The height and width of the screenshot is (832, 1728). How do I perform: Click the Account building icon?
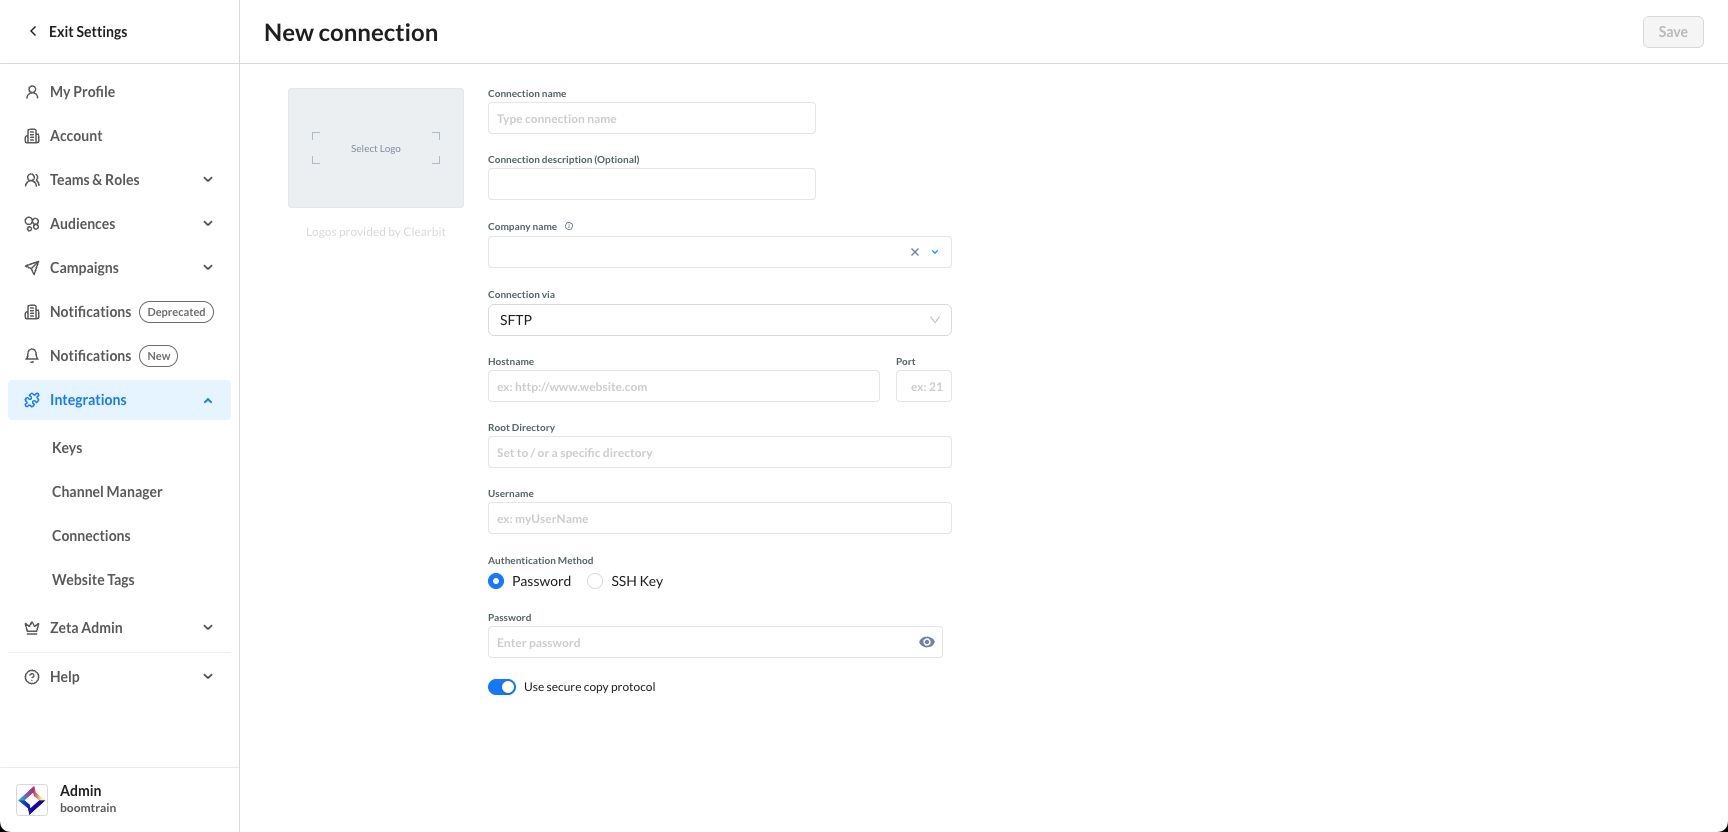(x=32, y=136)
